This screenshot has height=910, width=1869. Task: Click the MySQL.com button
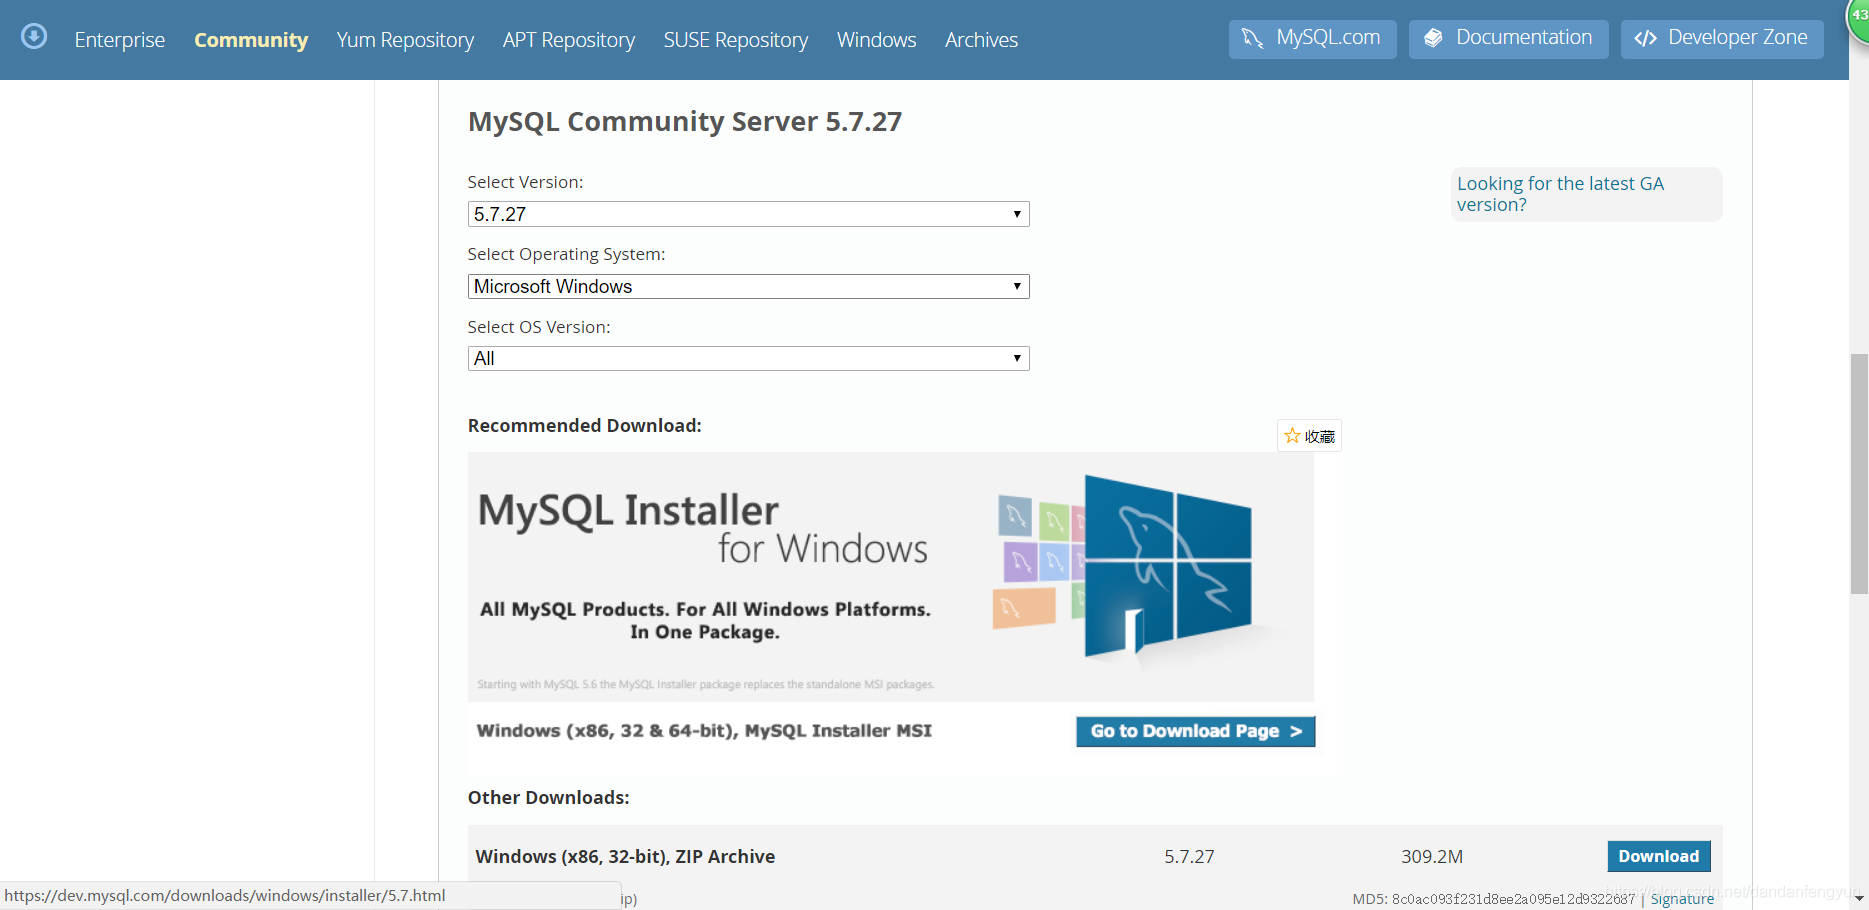click(1312, 39)
